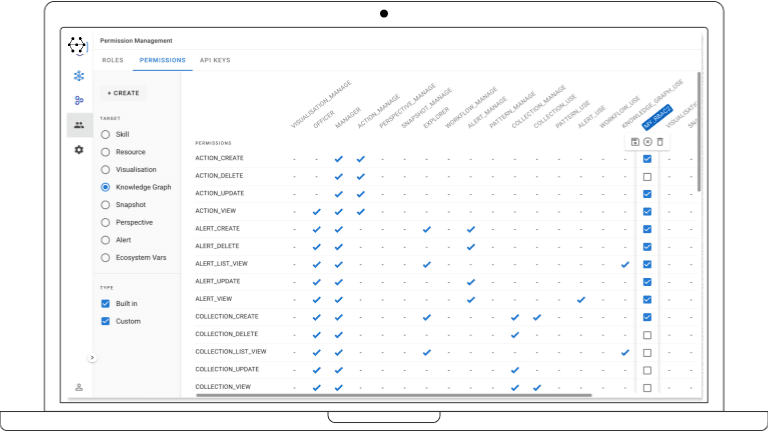Open the snowflake ecosystem icon in sidebar
The image size is (768, 432).
pos(79,76)
